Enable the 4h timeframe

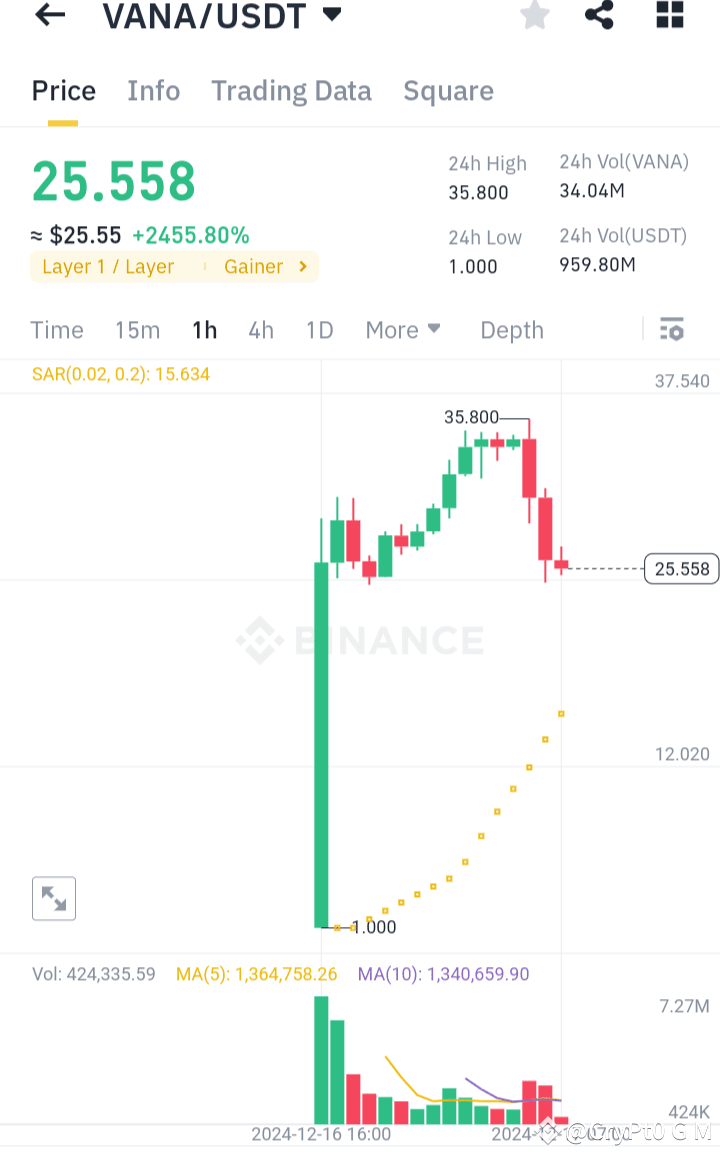261,329
